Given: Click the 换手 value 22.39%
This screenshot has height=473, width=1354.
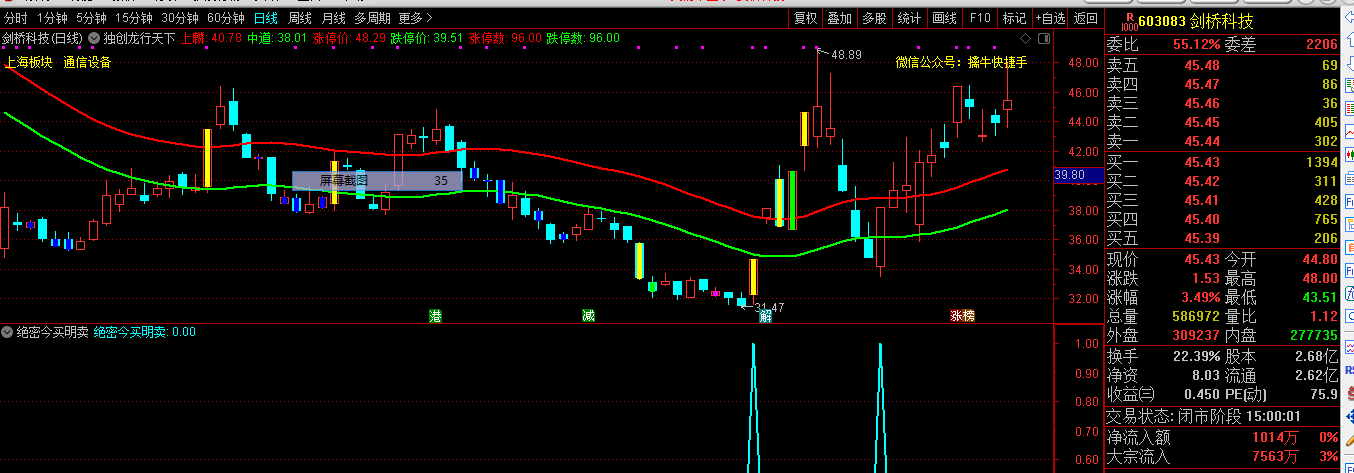Looking at the screenshot, I should (1196, 356).
